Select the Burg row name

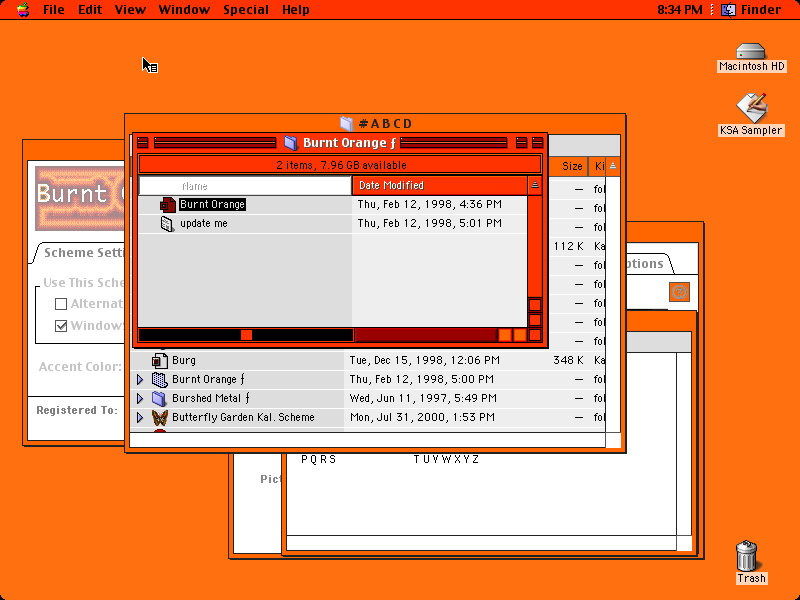184,360
